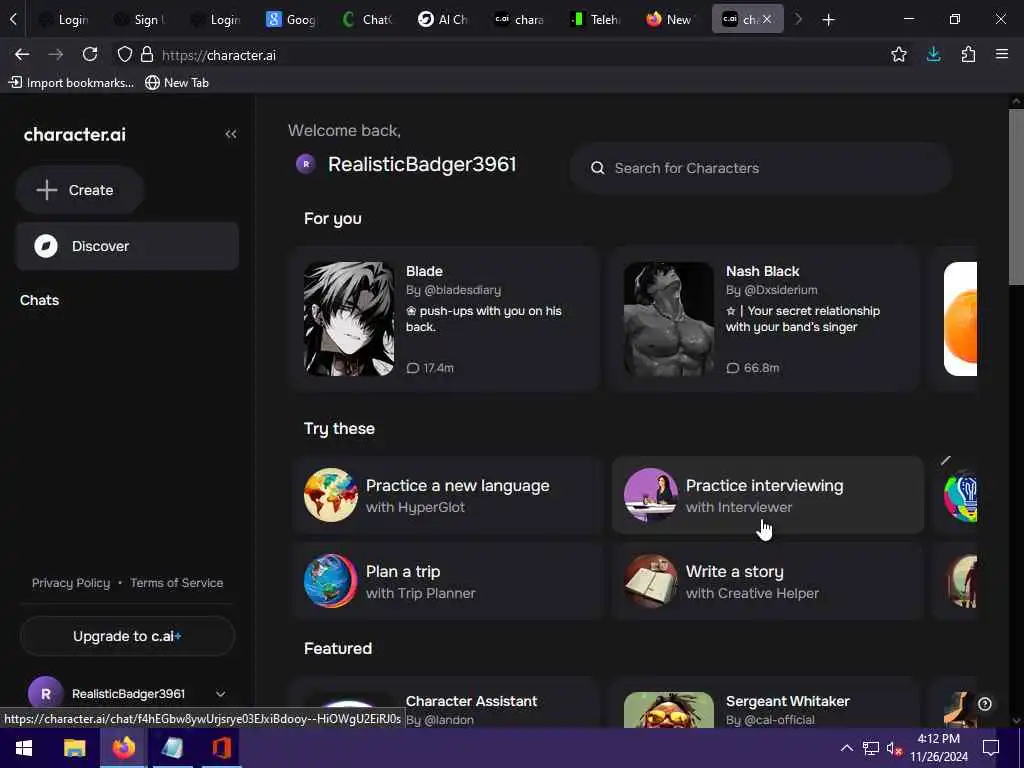Click Import bookmarks in the toolbar
The height and width of the screenshot is (768, 1024).
click(x=71, y=83)
